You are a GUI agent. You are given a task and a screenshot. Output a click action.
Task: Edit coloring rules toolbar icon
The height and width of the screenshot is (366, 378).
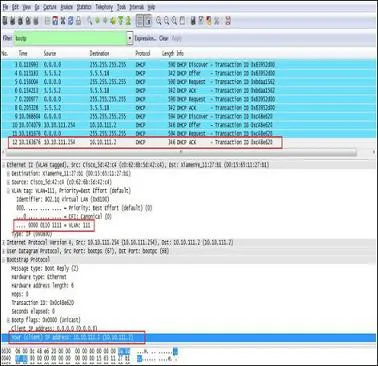tap(209, 21)
